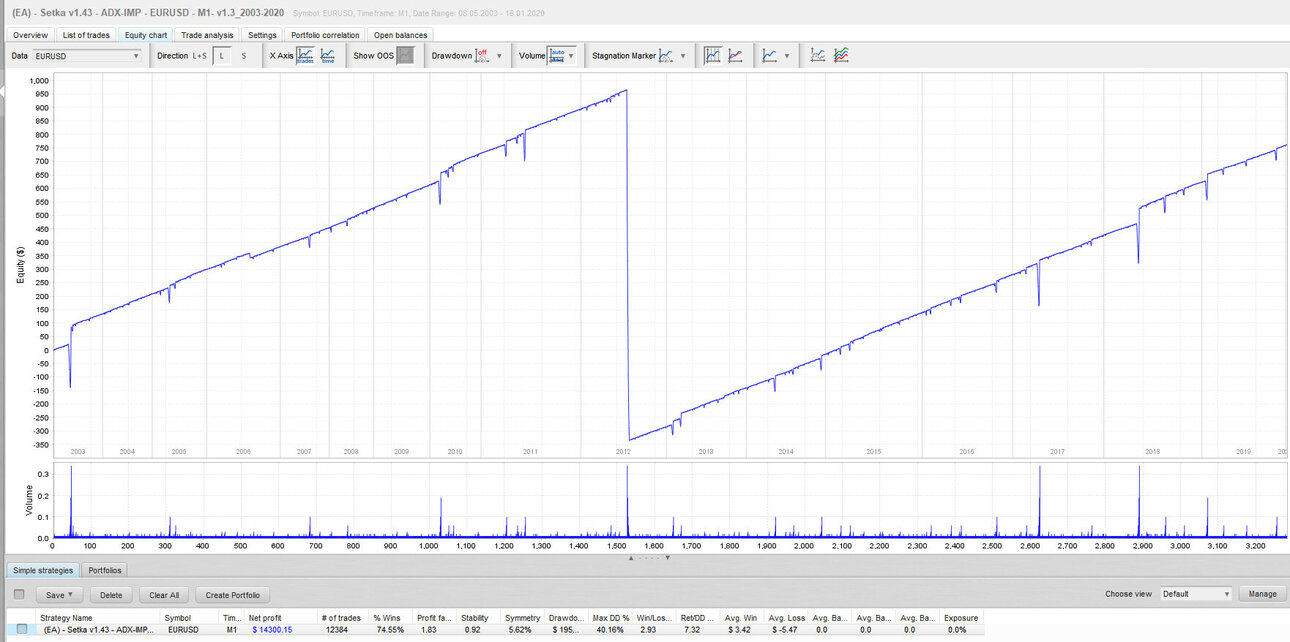
Task: Switch to the Overview tab
Action: tap(29, 35)
